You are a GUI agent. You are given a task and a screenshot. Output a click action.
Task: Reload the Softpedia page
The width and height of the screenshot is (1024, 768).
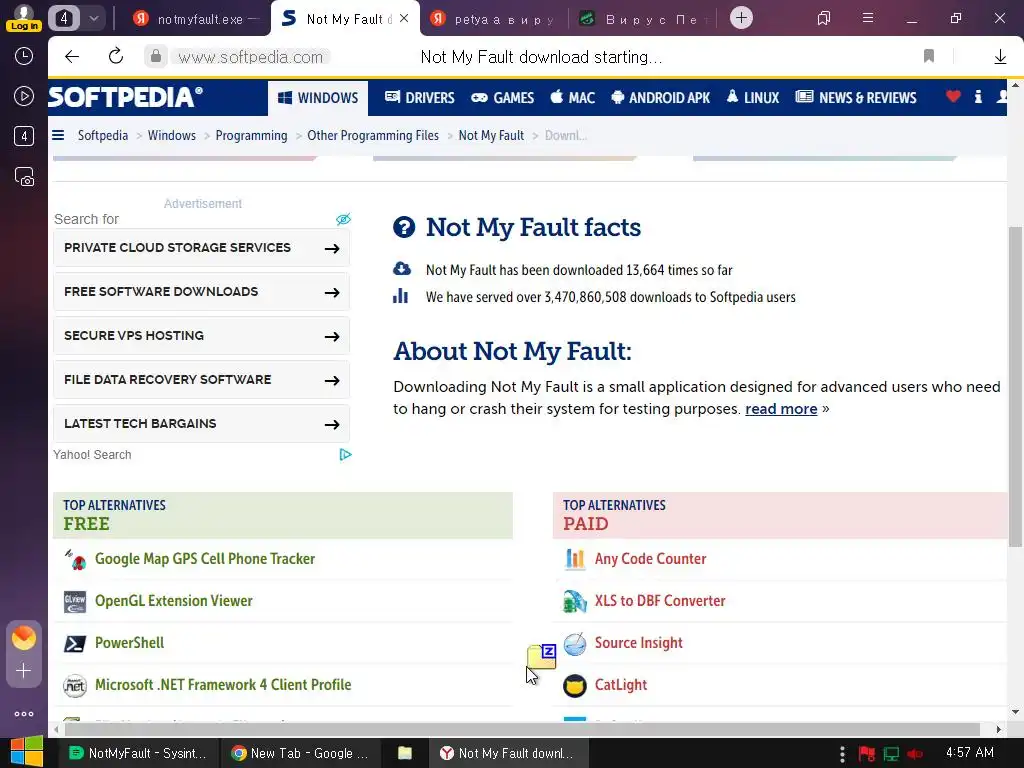click(116, 57)
